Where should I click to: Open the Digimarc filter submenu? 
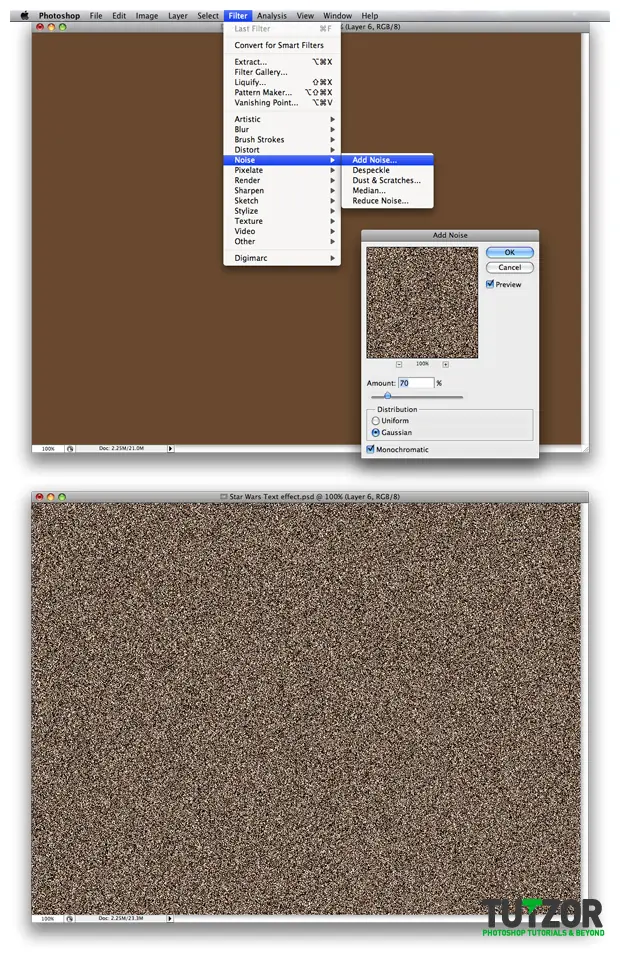pos(282,258)
